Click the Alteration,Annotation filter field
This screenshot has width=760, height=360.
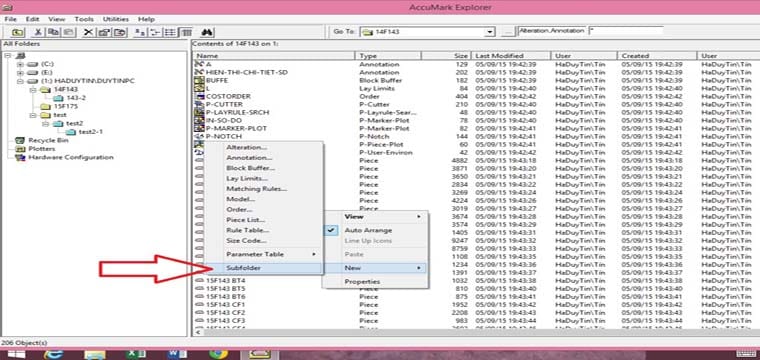pyautogui.click(x=552, y=31)
